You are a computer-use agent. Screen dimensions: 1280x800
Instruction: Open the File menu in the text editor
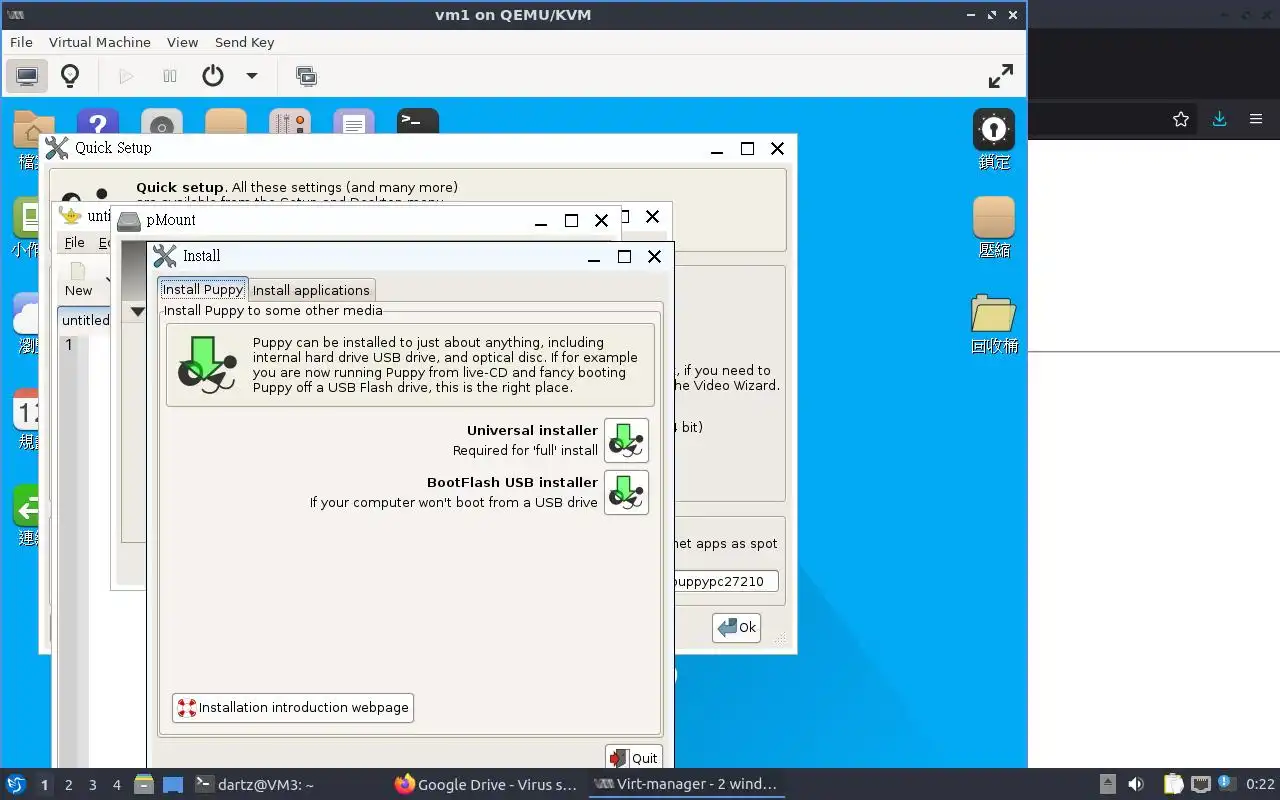click(x=75, y=242)
